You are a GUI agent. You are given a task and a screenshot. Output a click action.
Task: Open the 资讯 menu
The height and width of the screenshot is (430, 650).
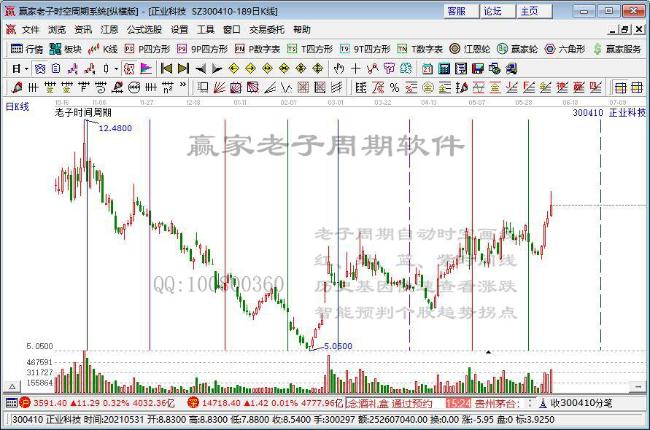(83, 29)
